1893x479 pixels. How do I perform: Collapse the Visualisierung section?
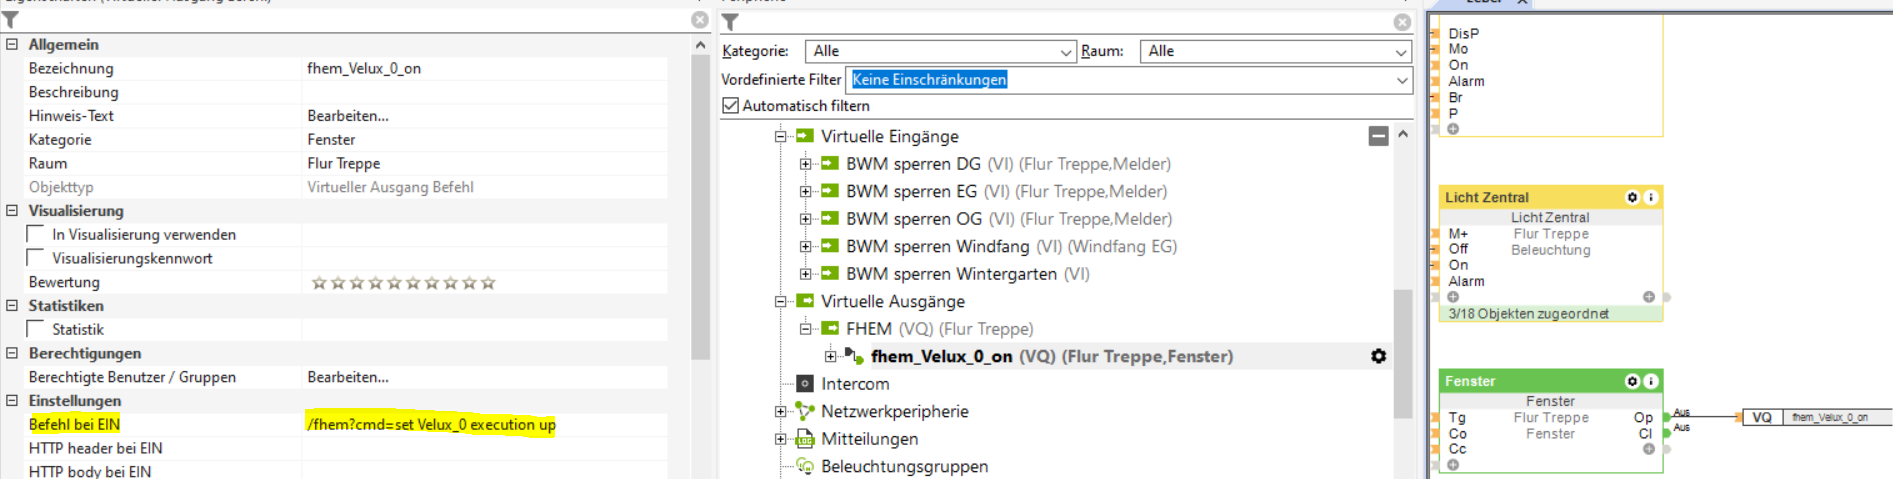point(12,210)
